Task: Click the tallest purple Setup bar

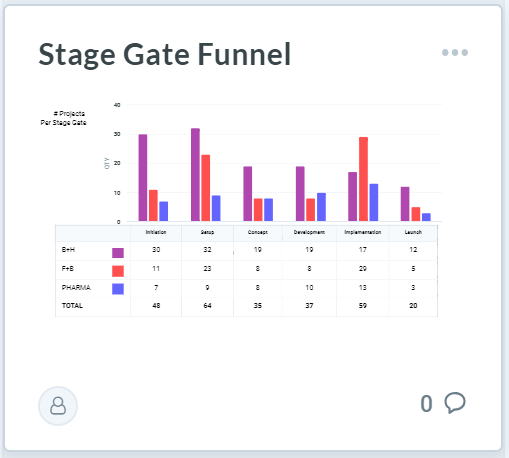Action: tap(195, 175)
